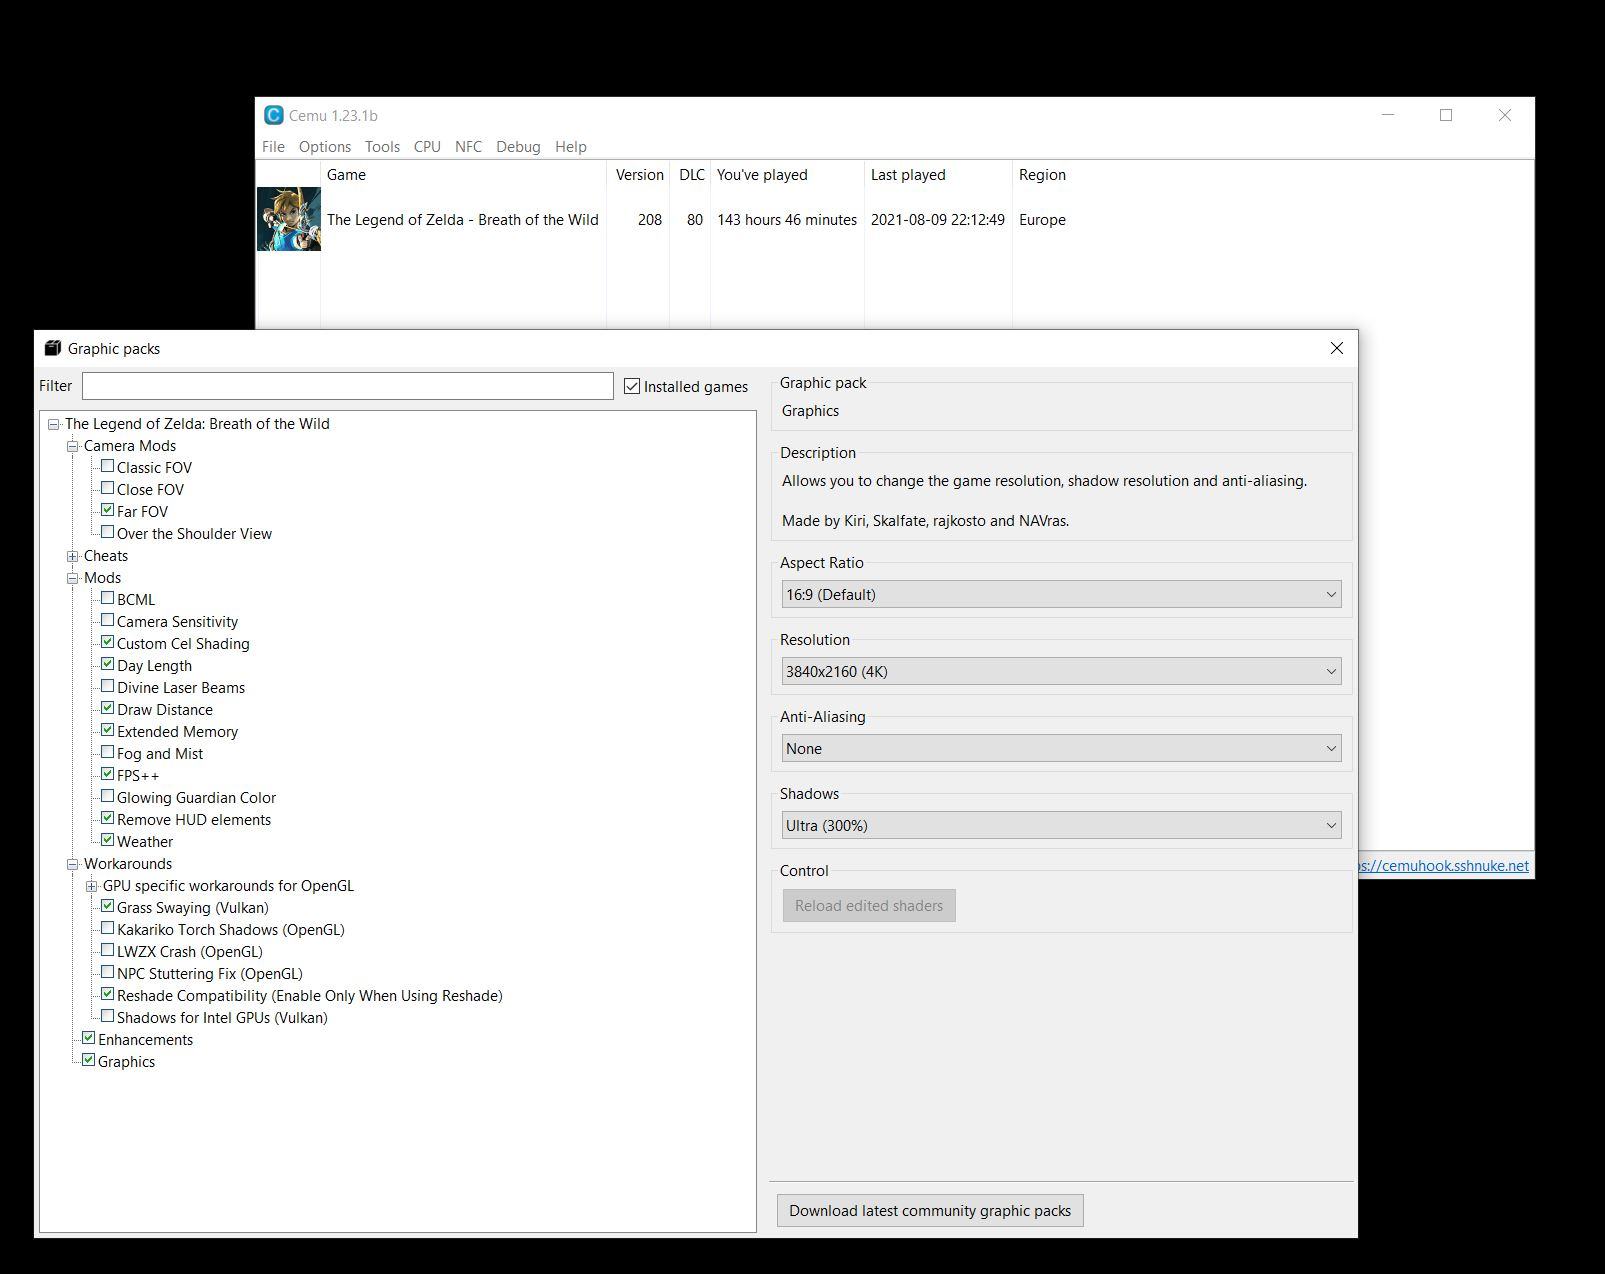Toggle the BCML mod checkbox
This screenshot has height=1274, width=1605.
point(107,598)
